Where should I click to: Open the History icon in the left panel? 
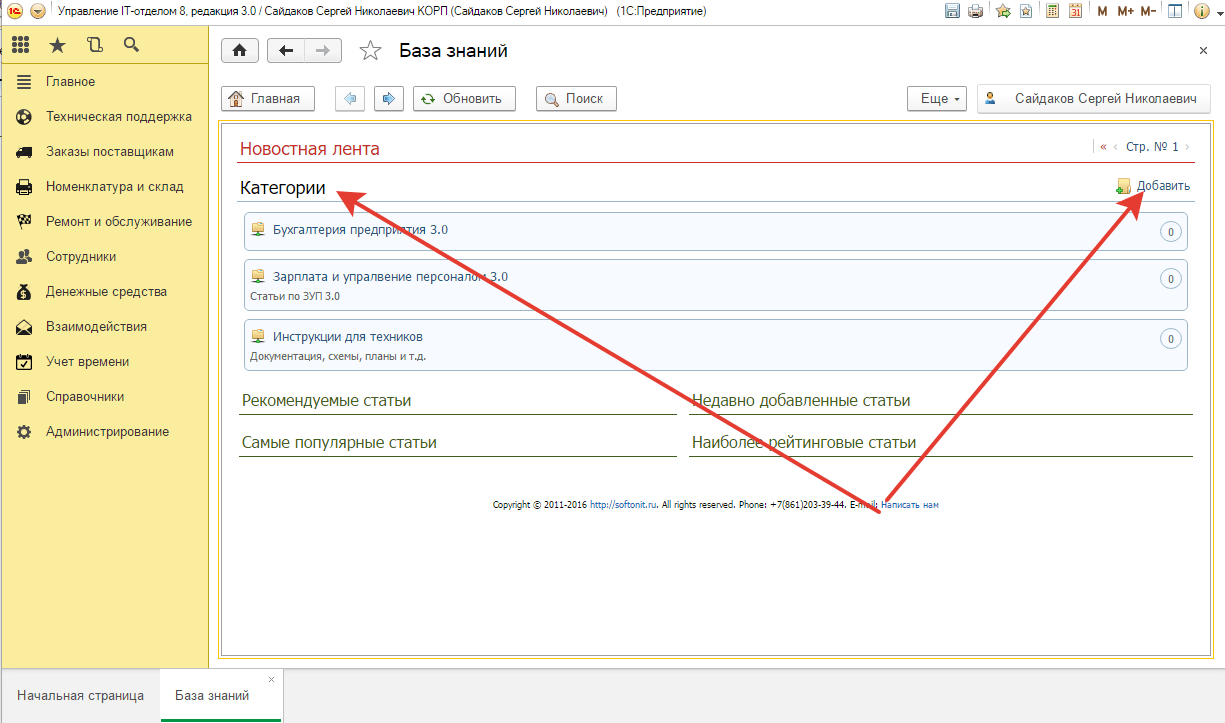95,45
